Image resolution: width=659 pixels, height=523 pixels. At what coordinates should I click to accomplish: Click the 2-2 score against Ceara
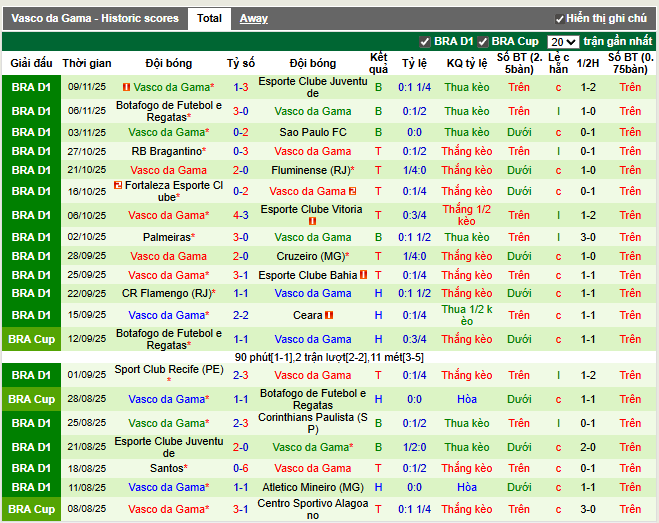tap(241, 315)
